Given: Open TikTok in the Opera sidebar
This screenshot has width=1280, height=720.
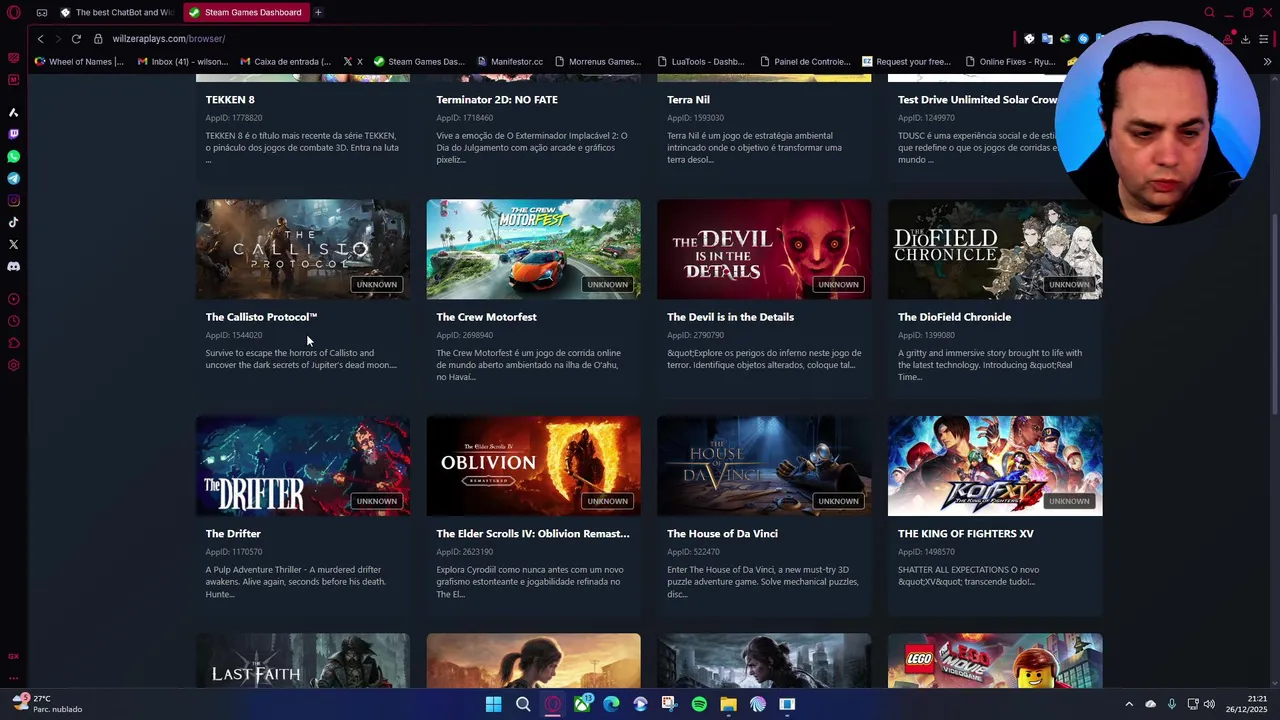Looking at the screenshot, I should click(13, 223).
